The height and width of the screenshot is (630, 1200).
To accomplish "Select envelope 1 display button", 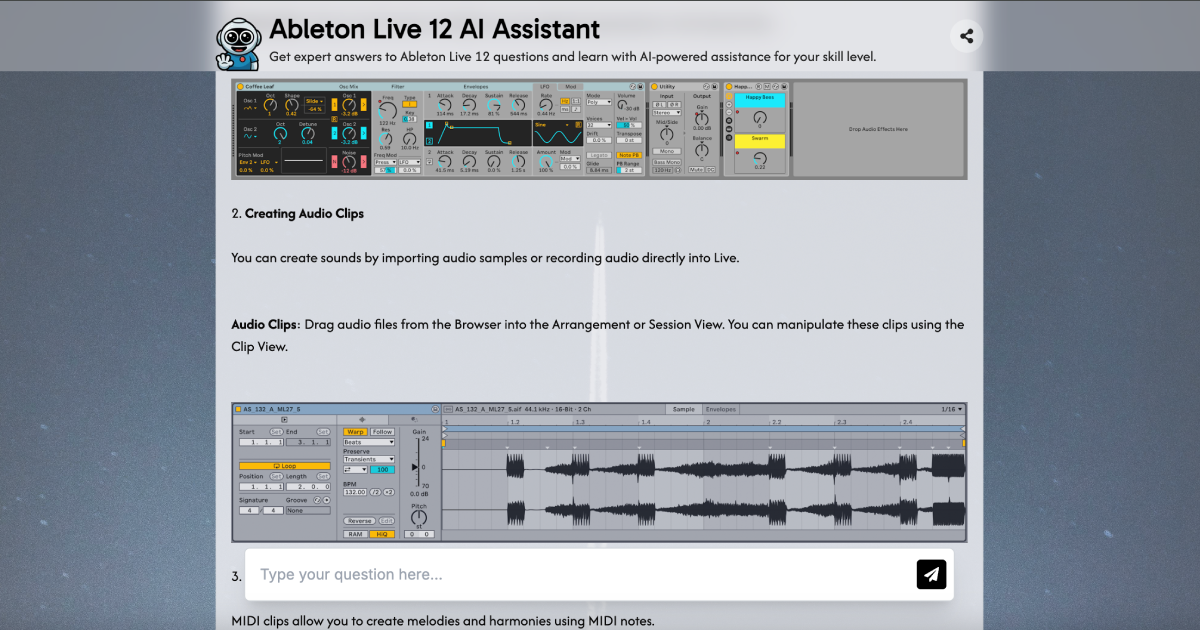I will click(429, 125).
